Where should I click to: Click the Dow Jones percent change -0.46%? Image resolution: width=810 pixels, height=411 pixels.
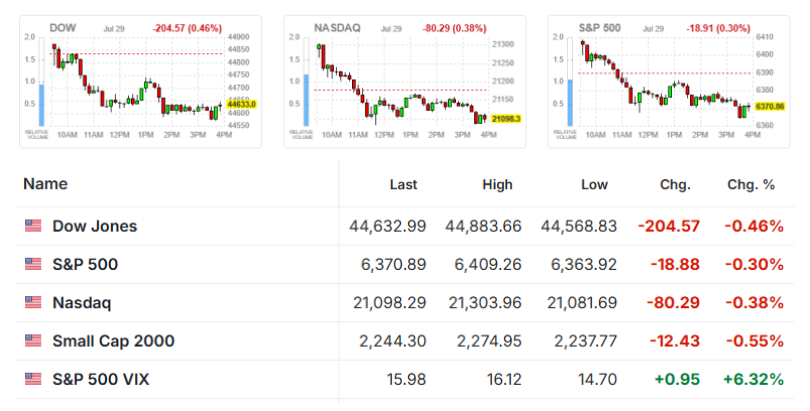pyautogui.click(x=754, y=226)
